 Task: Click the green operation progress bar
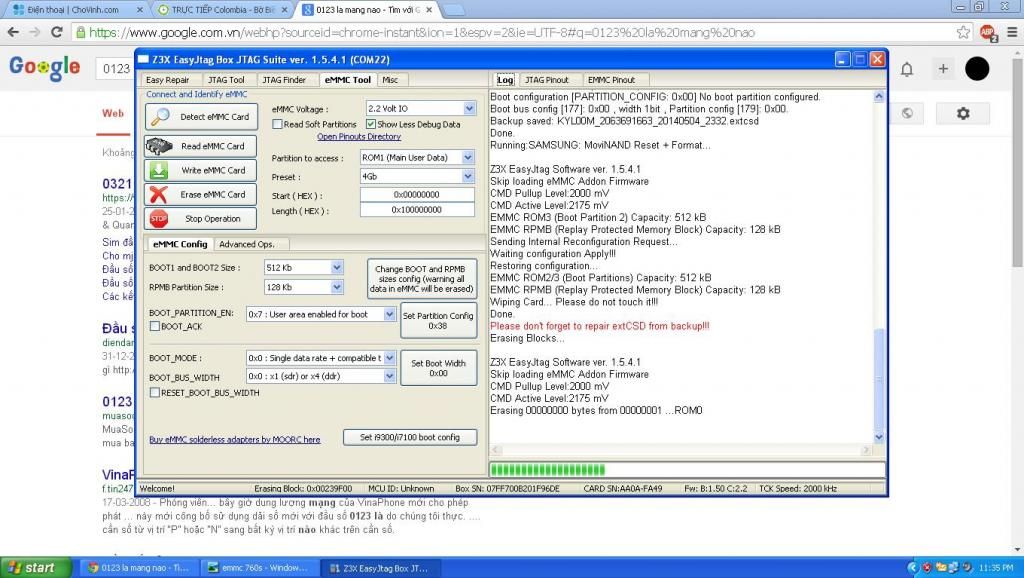click(687, 469)
